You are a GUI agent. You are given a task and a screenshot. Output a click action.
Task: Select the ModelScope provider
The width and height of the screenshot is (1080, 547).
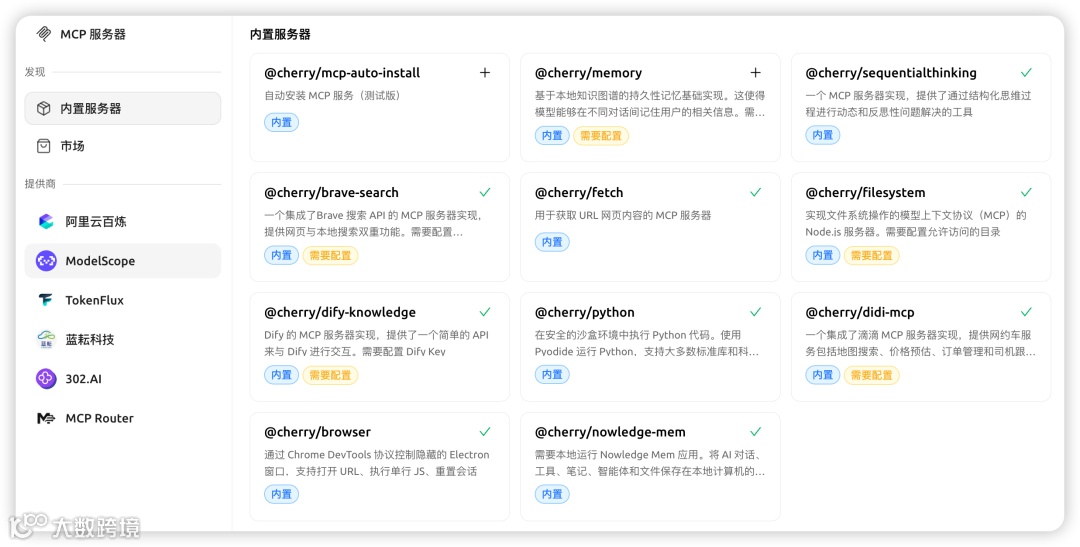[x=123, y=261]
